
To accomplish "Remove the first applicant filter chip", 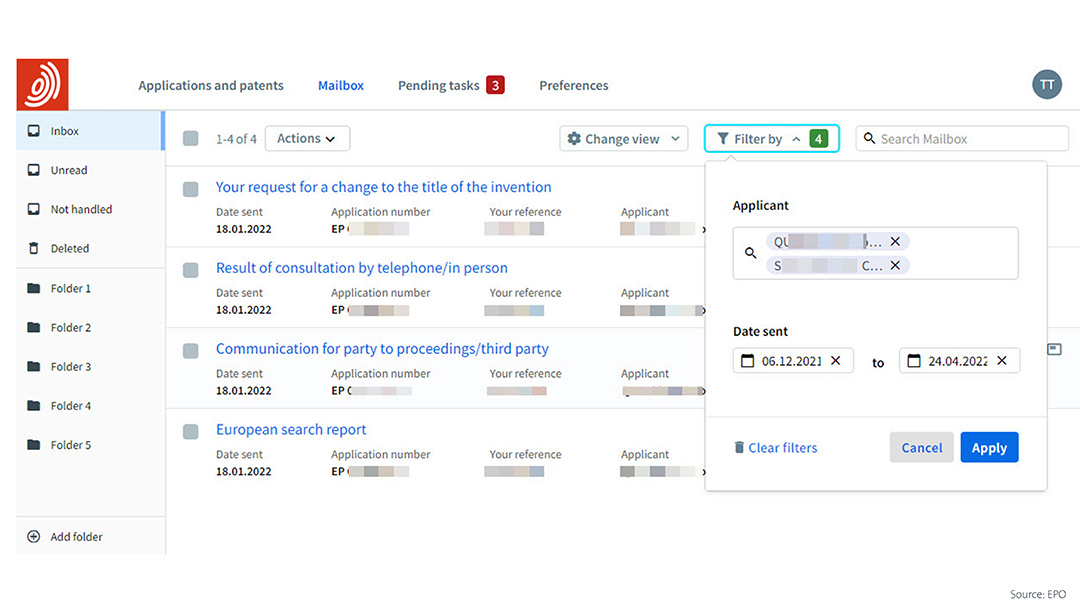I will (895, 242).
